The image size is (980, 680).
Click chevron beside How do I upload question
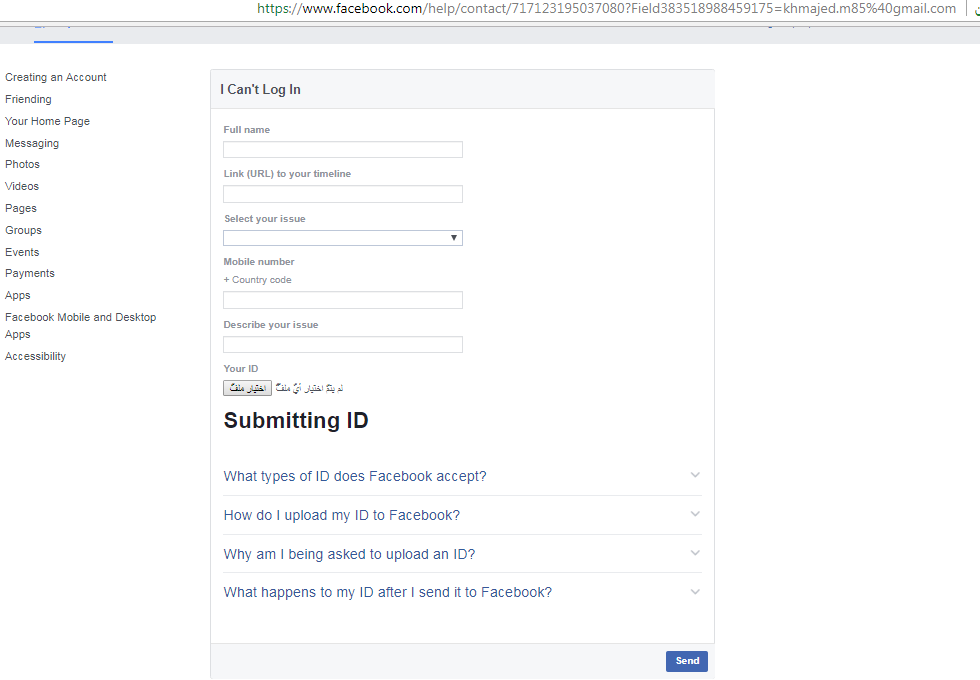[x=695, y=514]
